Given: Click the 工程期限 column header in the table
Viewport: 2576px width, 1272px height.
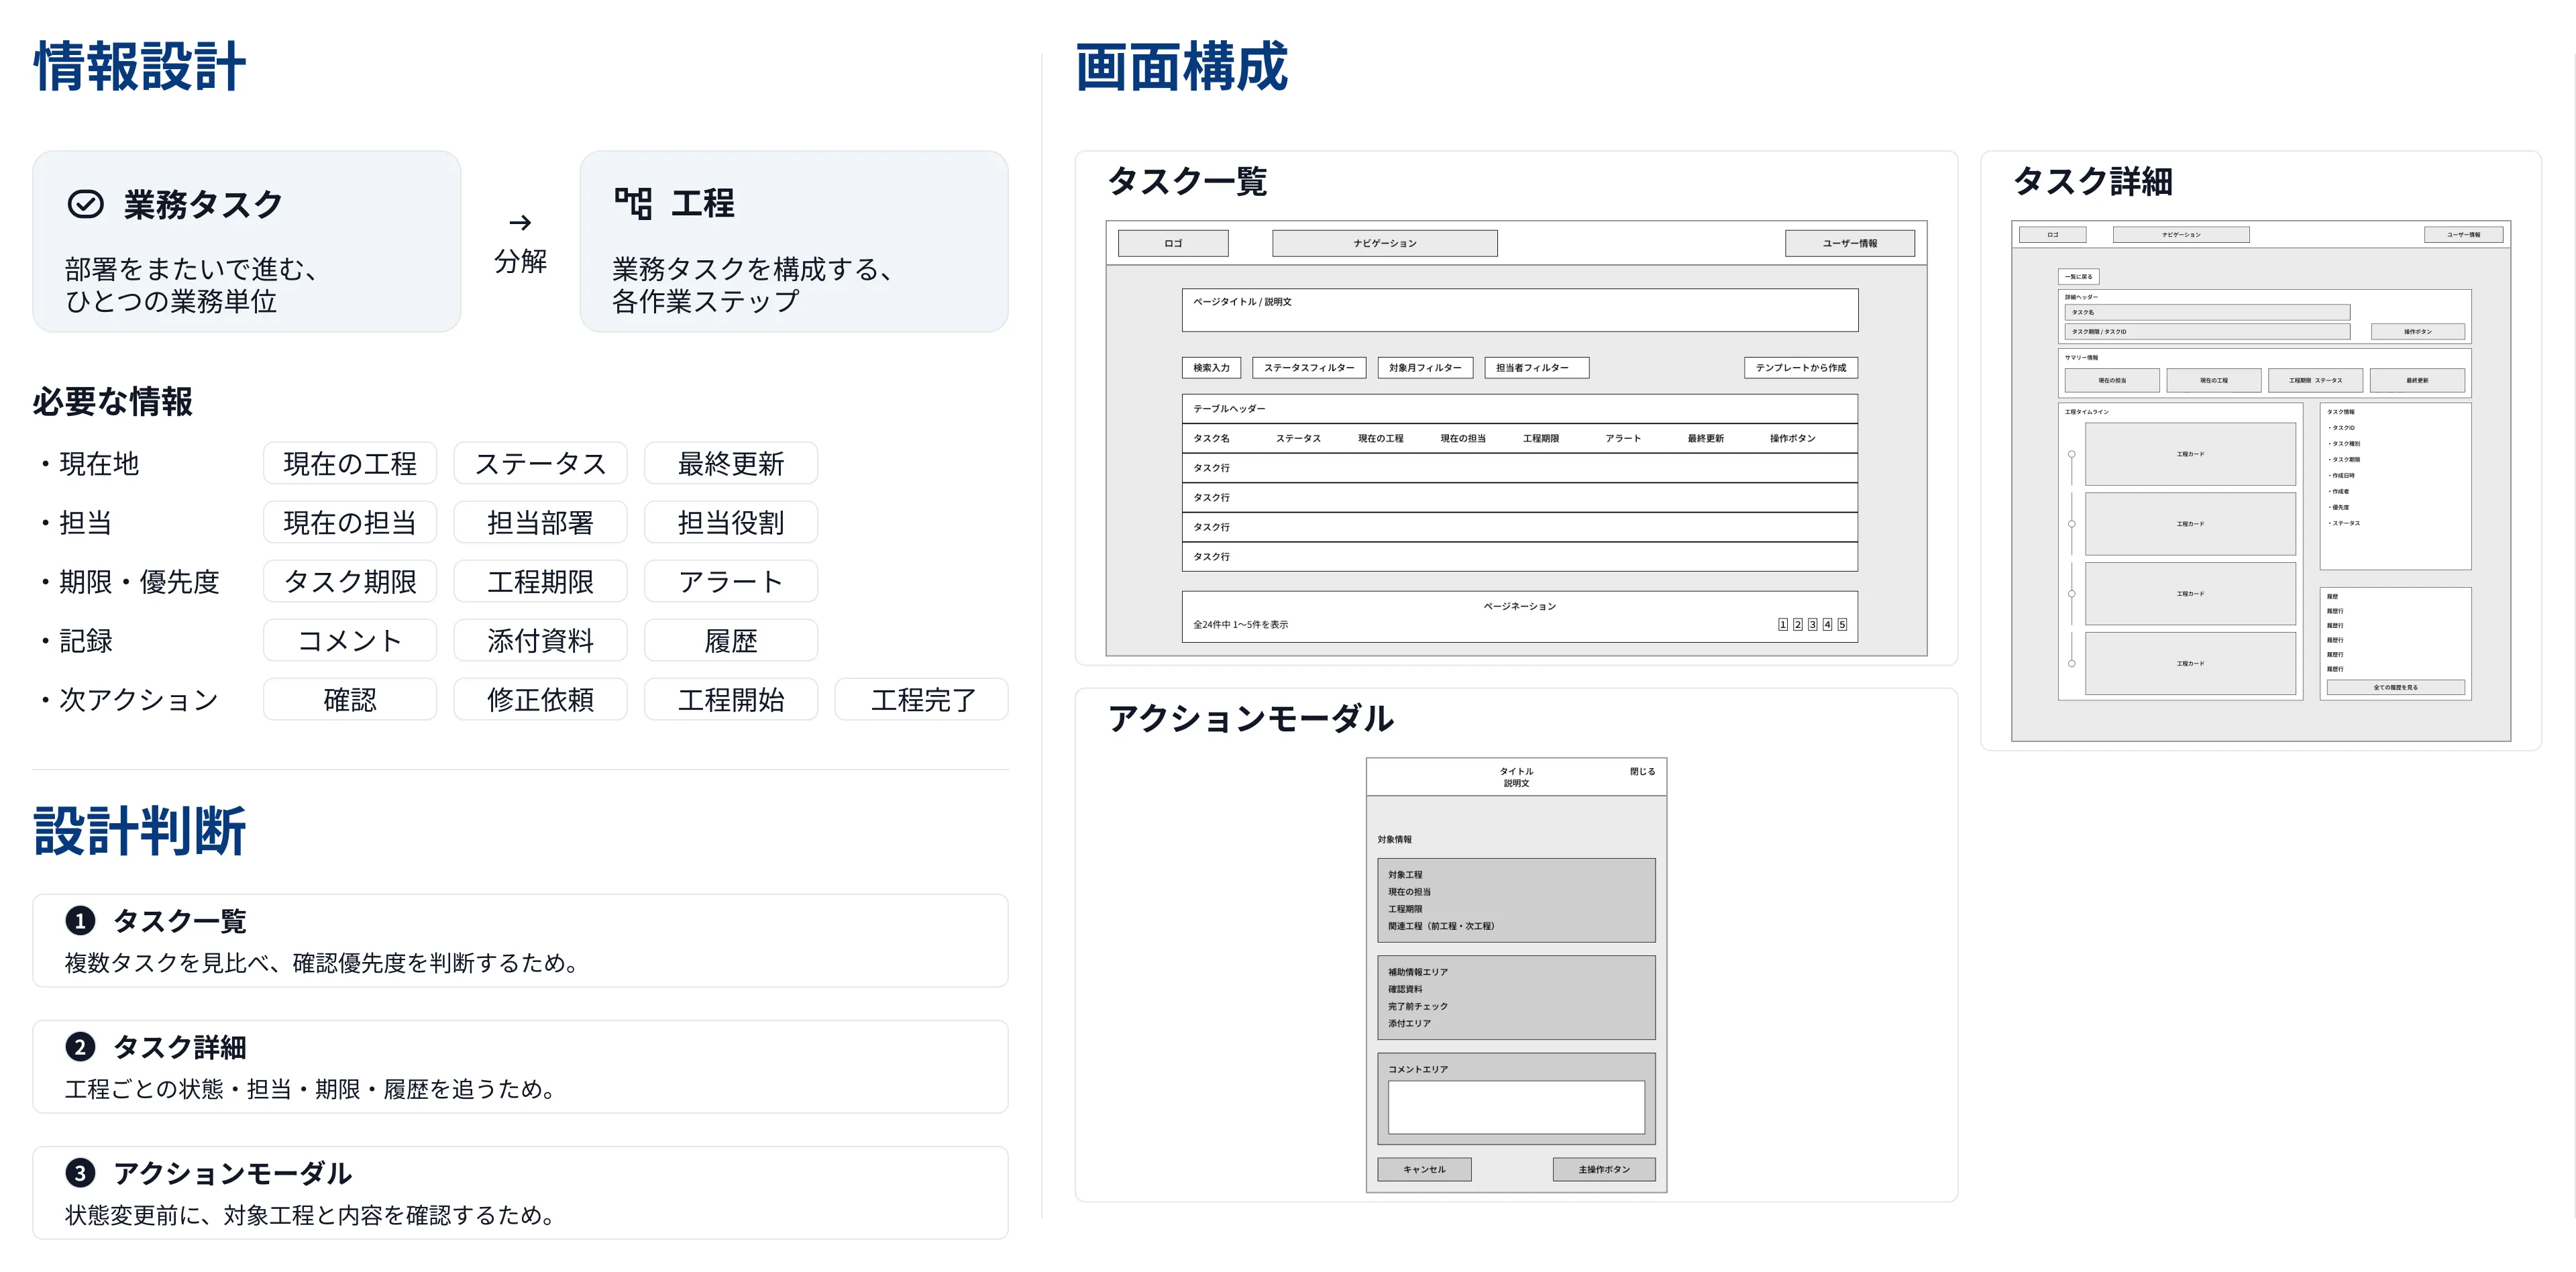Looking at the screenshot, I should click(x=1541, y=438).
